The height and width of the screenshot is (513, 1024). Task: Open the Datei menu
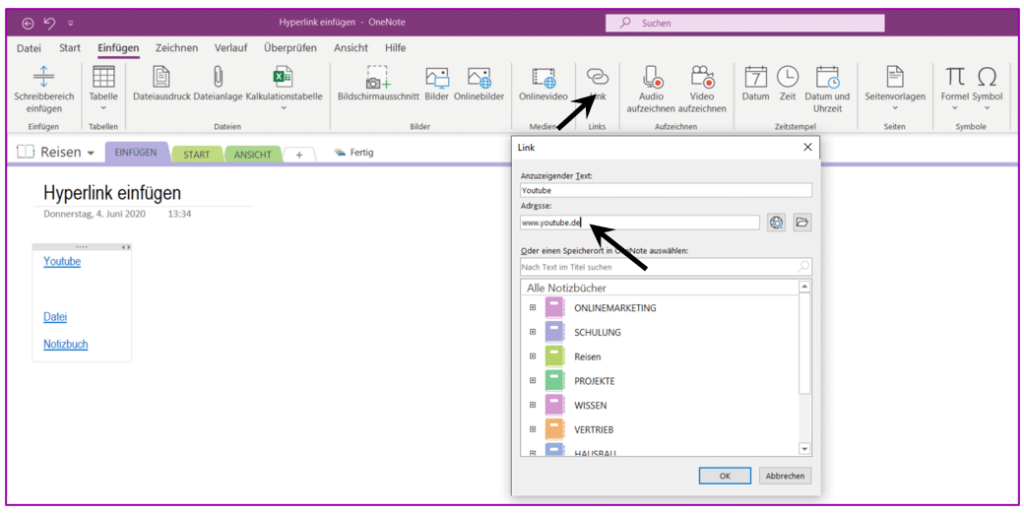click(x=29, y=48)
